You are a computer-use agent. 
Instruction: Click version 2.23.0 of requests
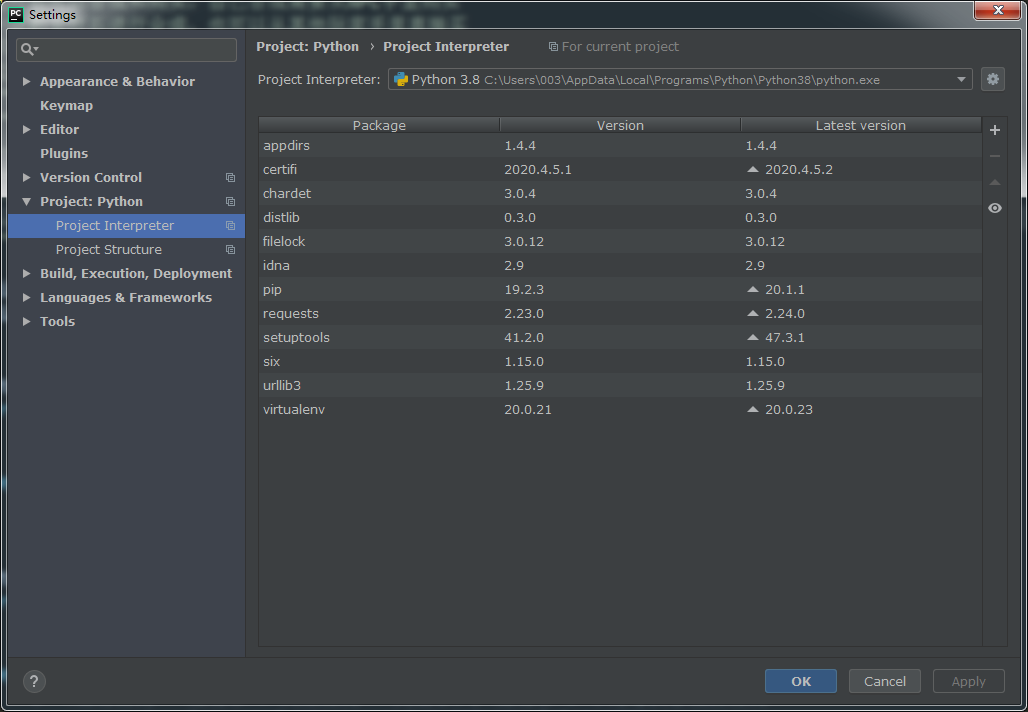pos(524,313)
